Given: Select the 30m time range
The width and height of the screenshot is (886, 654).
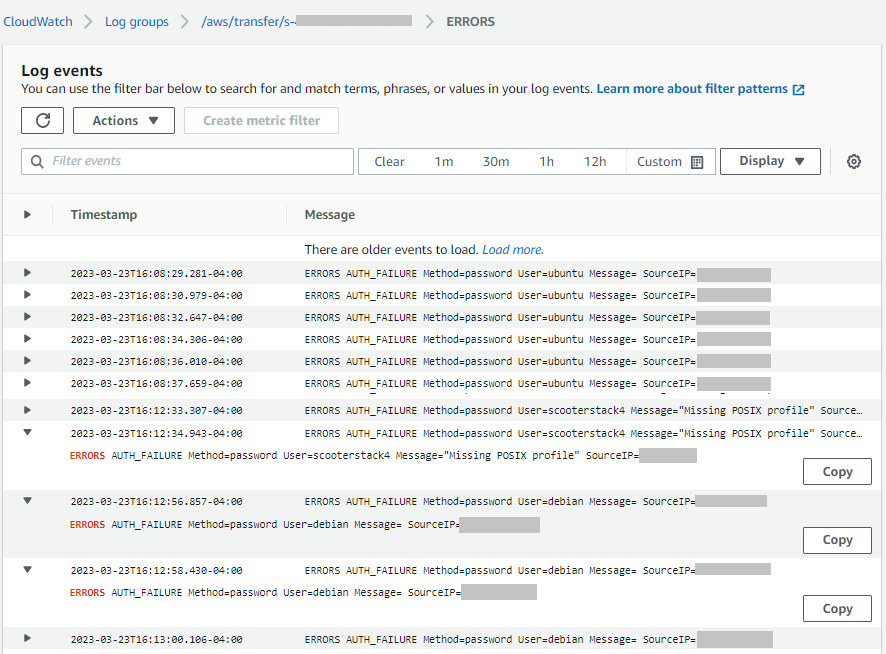Looking at the screenshot, I should (x=496, y=160).
